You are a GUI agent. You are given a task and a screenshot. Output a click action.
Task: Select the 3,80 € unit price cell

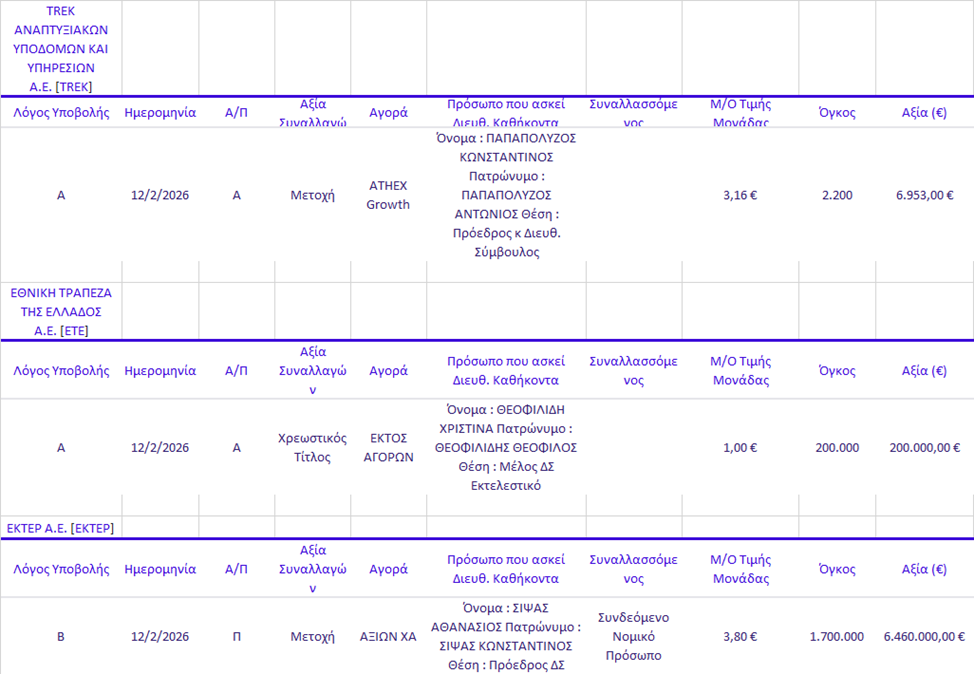click(740, 636)
